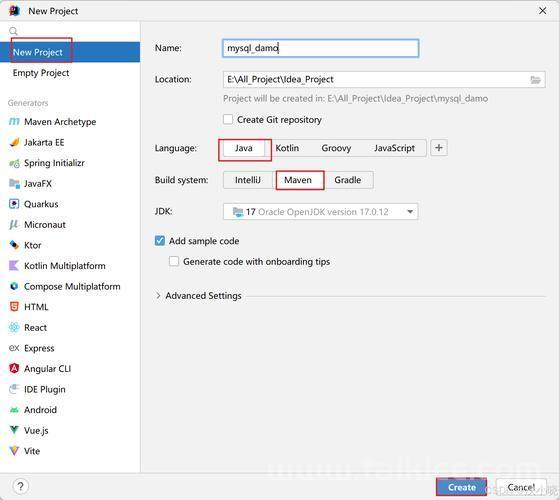Choose the Ktor generator

coord(25,246)
